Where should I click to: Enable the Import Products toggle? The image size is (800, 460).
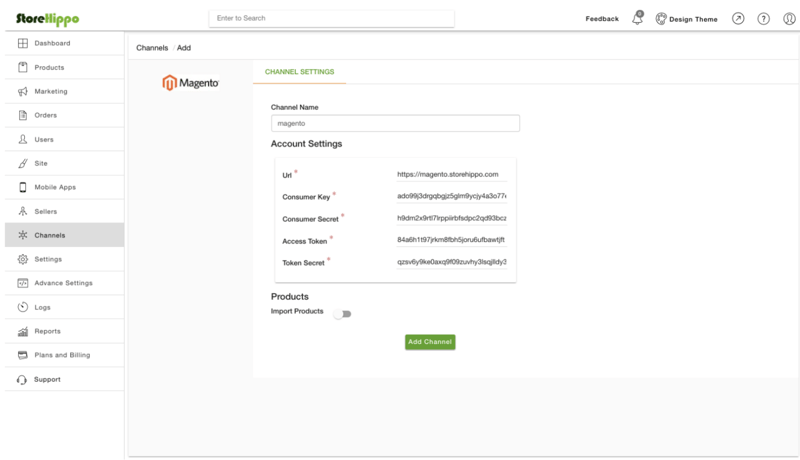tap(342, 314)
